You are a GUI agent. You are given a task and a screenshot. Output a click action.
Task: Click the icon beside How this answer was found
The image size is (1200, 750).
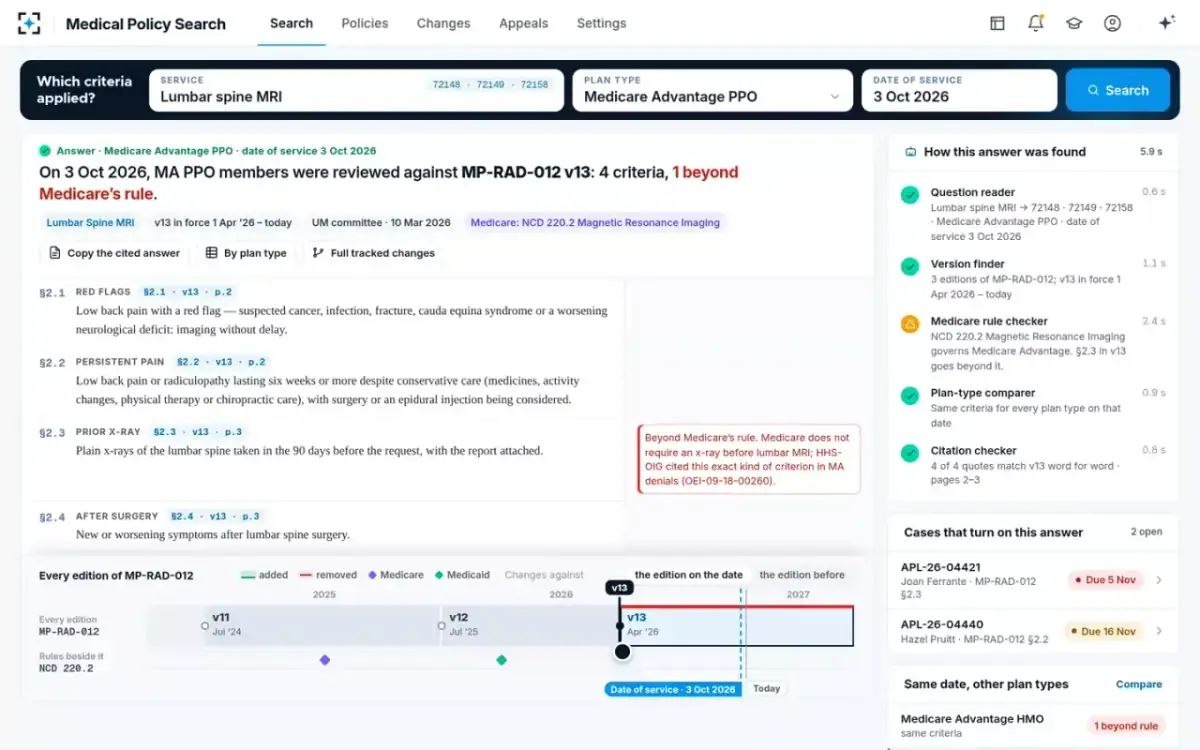(x=910, y=152)
